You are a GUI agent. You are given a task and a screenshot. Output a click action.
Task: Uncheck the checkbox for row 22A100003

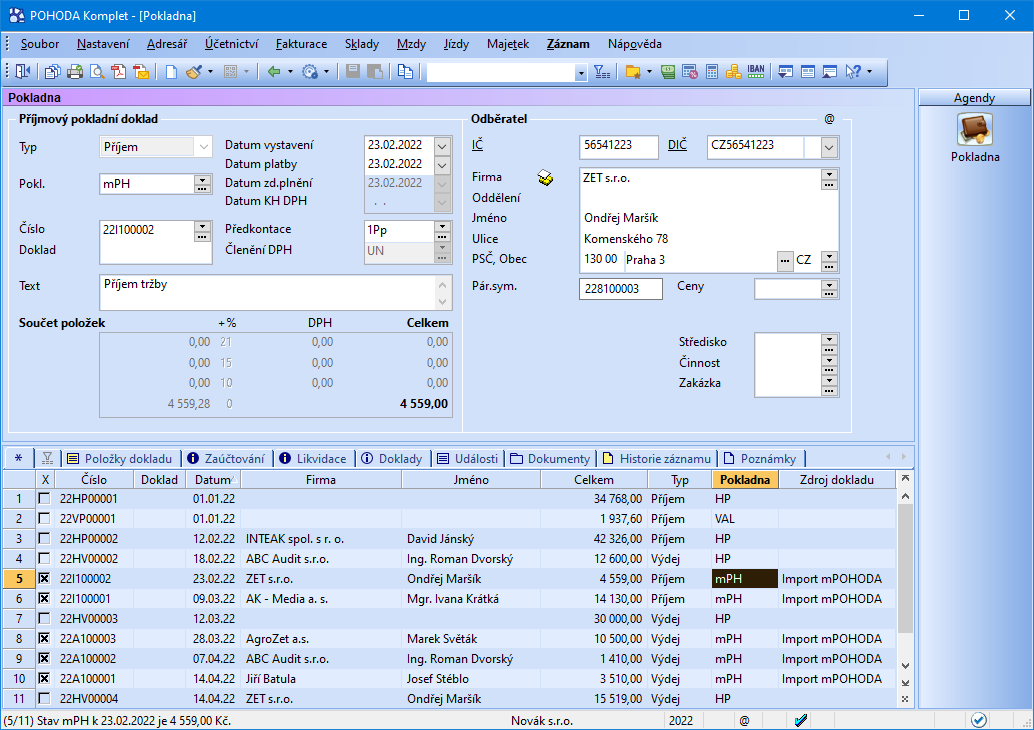(x=44, y=638)
